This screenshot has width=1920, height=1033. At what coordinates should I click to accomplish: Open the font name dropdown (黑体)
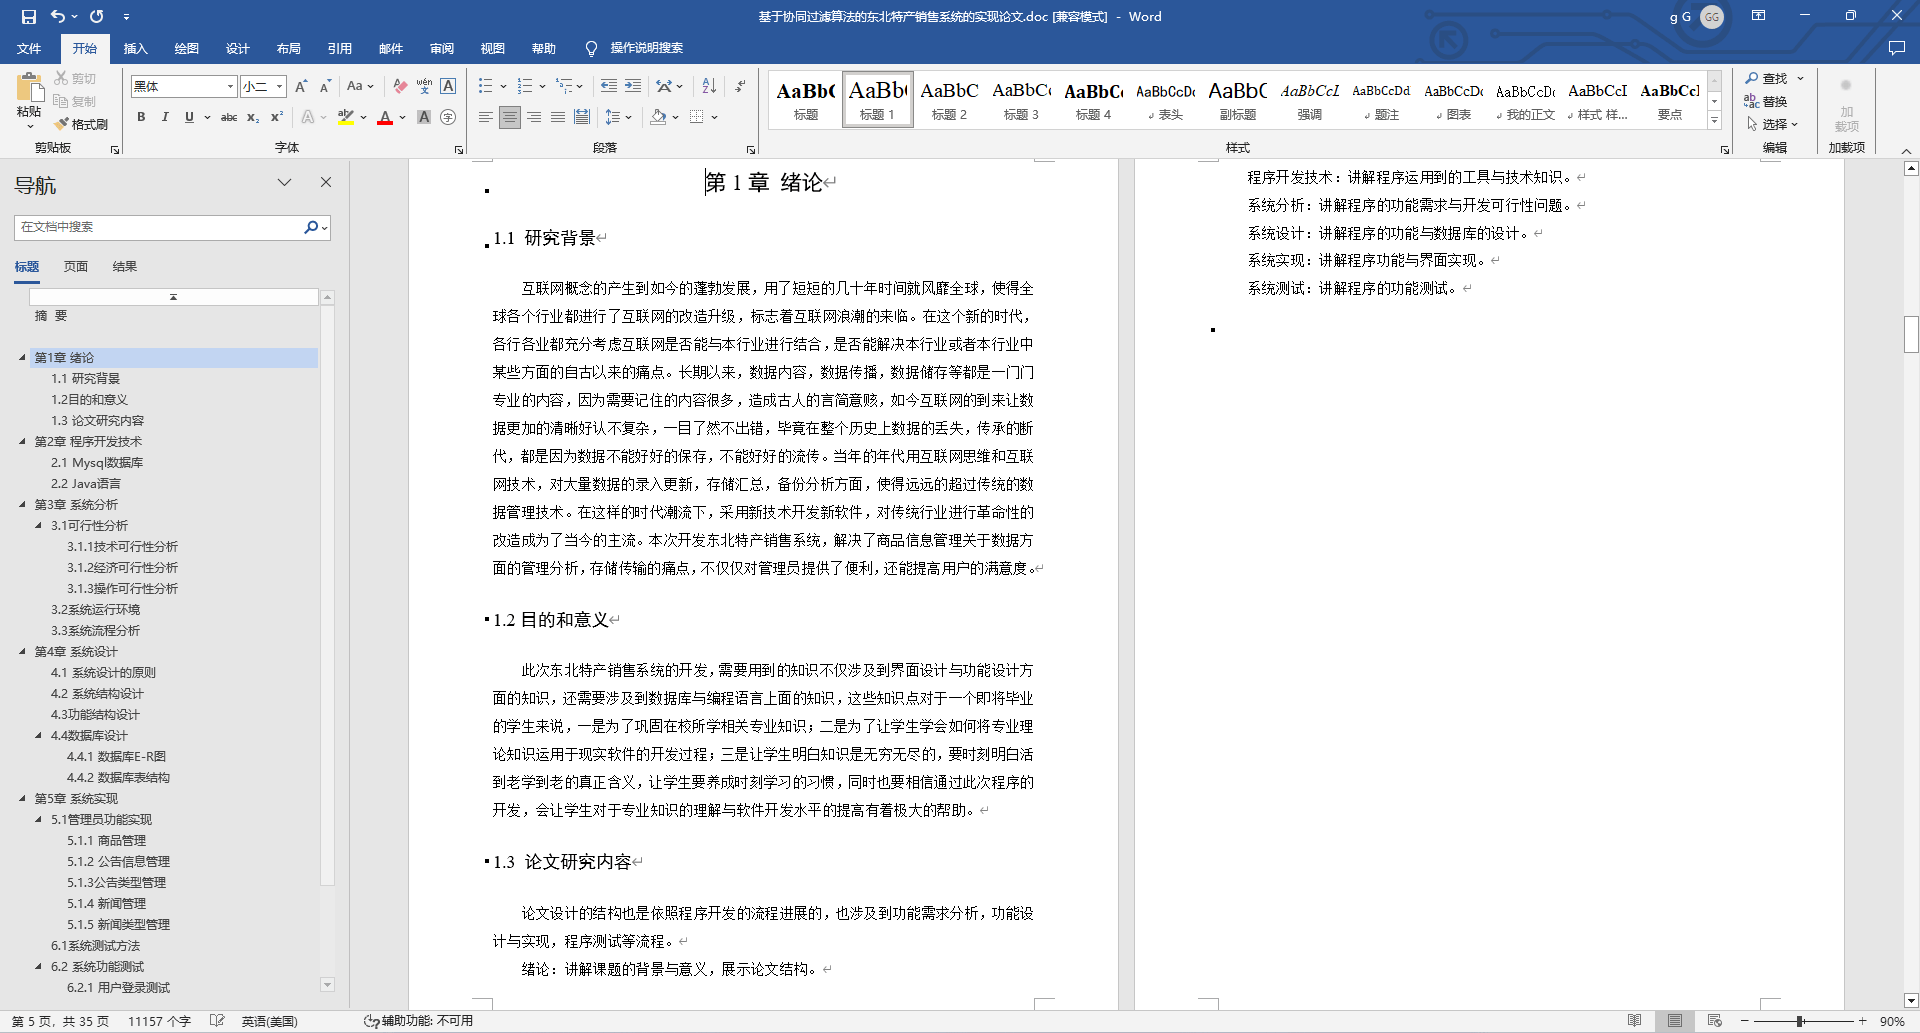click(231, 87)
